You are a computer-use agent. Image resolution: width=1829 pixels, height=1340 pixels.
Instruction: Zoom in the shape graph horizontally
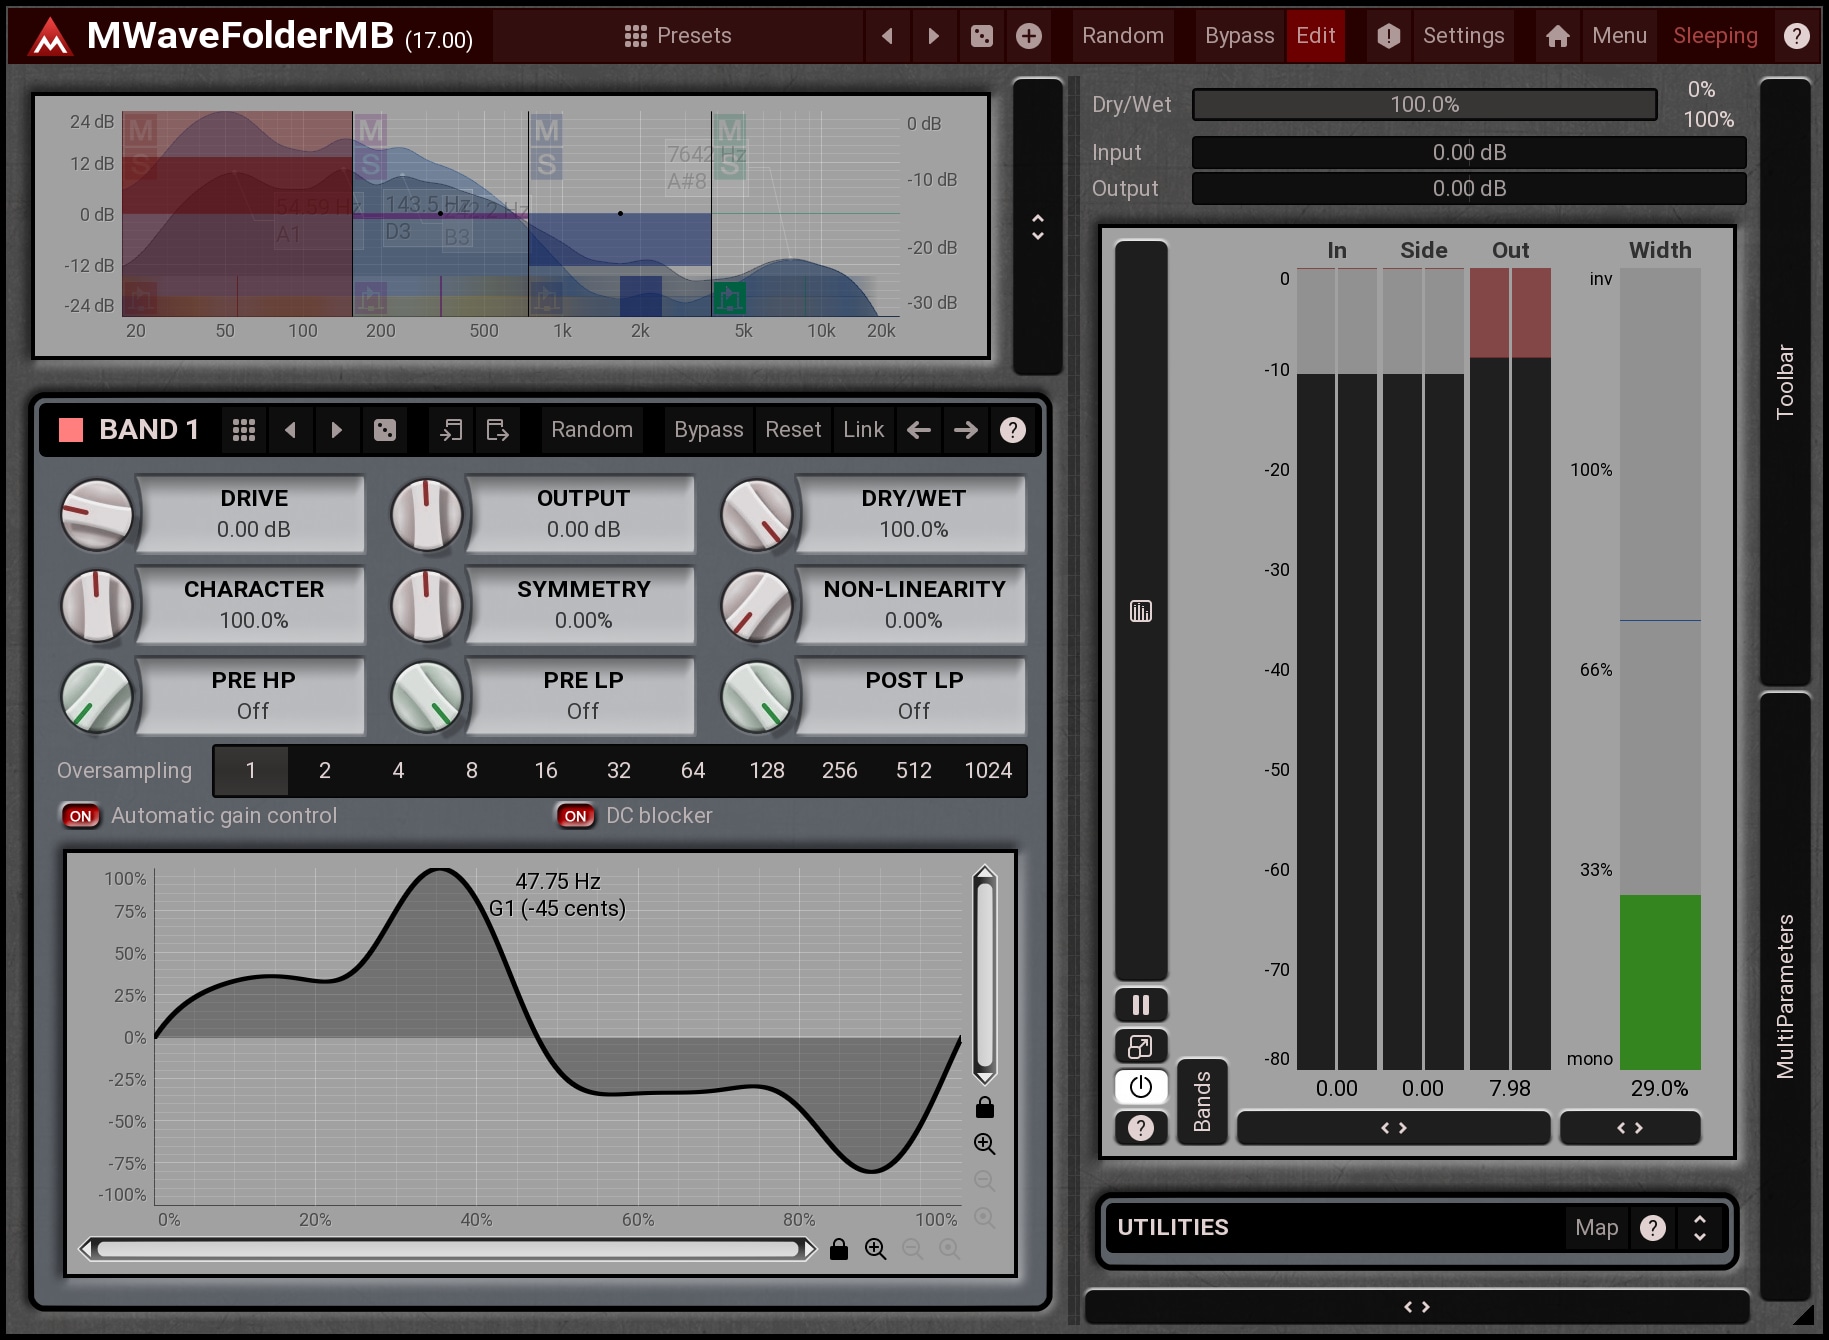[x=875, y=1249]
